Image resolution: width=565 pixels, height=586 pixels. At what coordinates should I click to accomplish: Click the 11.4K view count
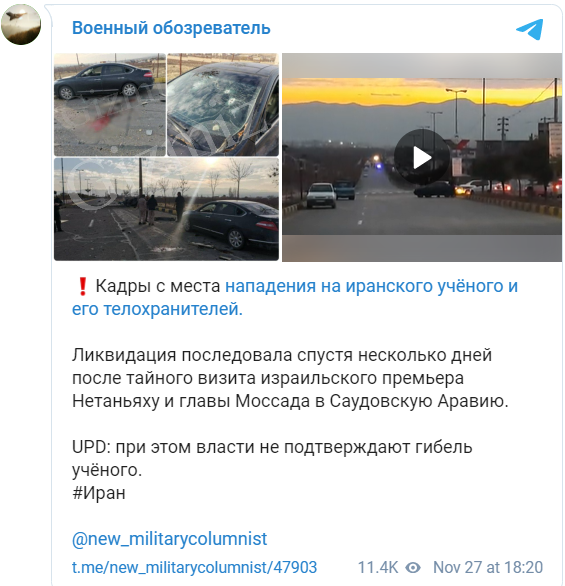(x=378, y=568)
